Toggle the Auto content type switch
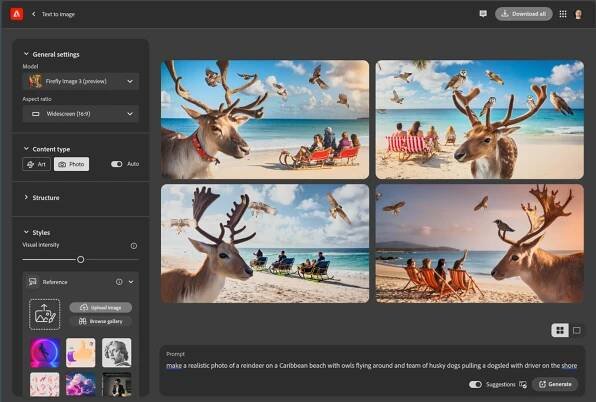 coord(116,164)
